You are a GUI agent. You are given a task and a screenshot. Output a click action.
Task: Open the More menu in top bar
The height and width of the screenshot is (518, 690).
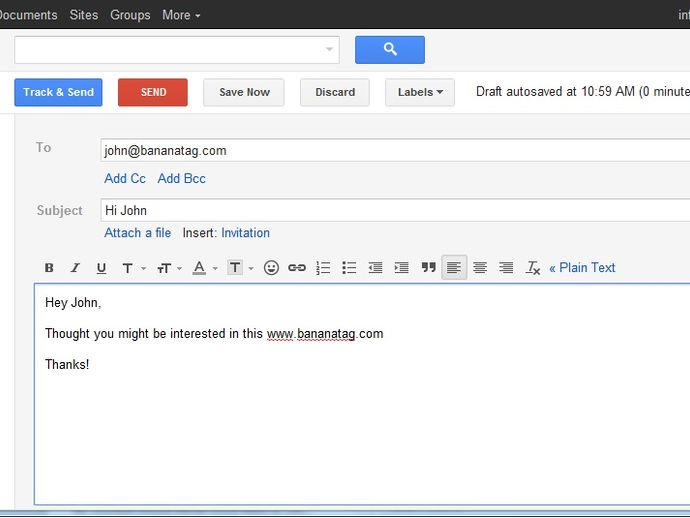pyautogui.click(x=181, y=15)
